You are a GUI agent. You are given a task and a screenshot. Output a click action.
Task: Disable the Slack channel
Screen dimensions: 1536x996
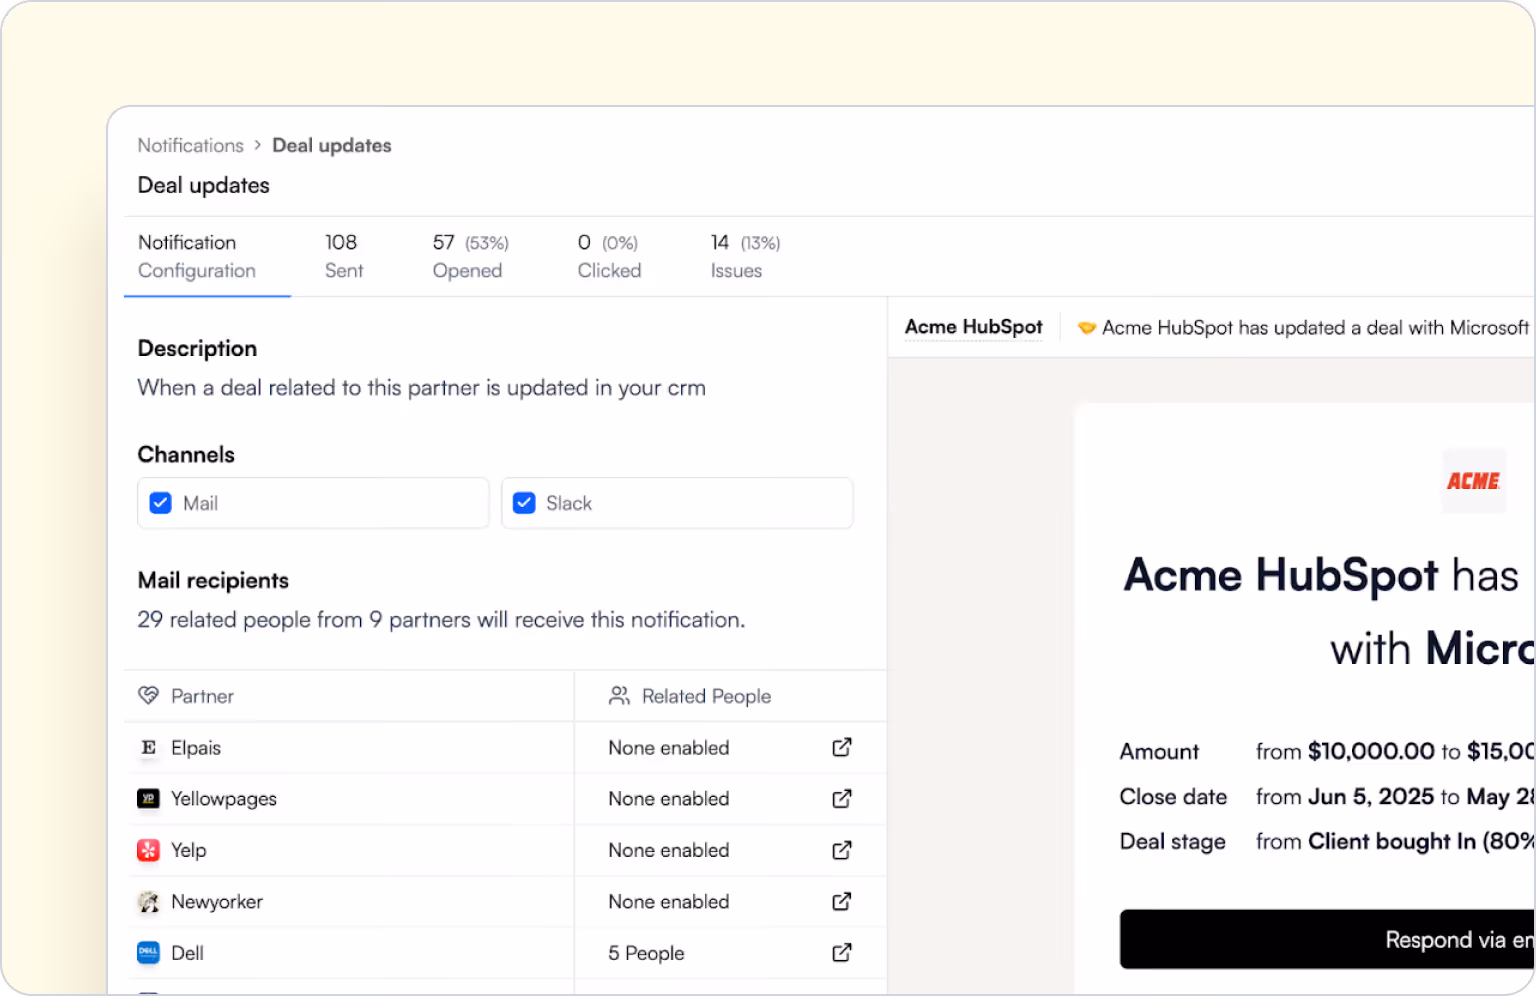coord(524,502)
